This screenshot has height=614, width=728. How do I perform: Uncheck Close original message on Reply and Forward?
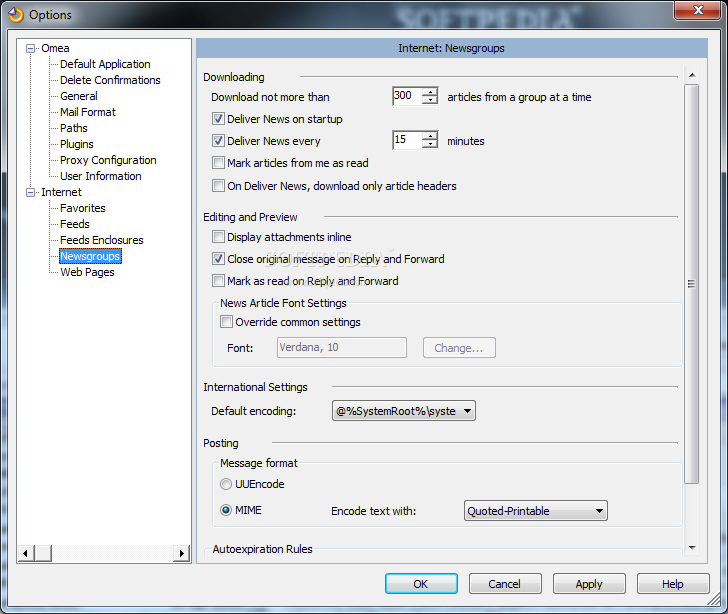click(x=218, y=259)
